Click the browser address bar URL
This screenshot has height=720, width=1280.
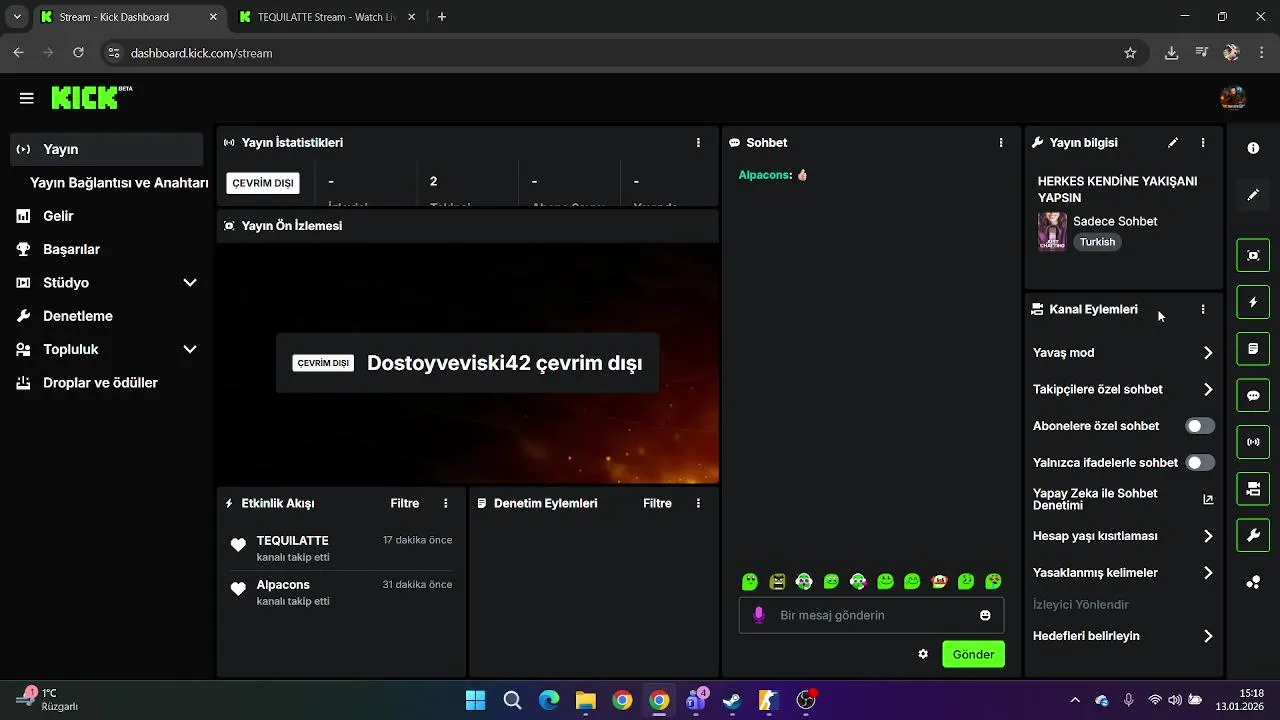coord(202,53)
